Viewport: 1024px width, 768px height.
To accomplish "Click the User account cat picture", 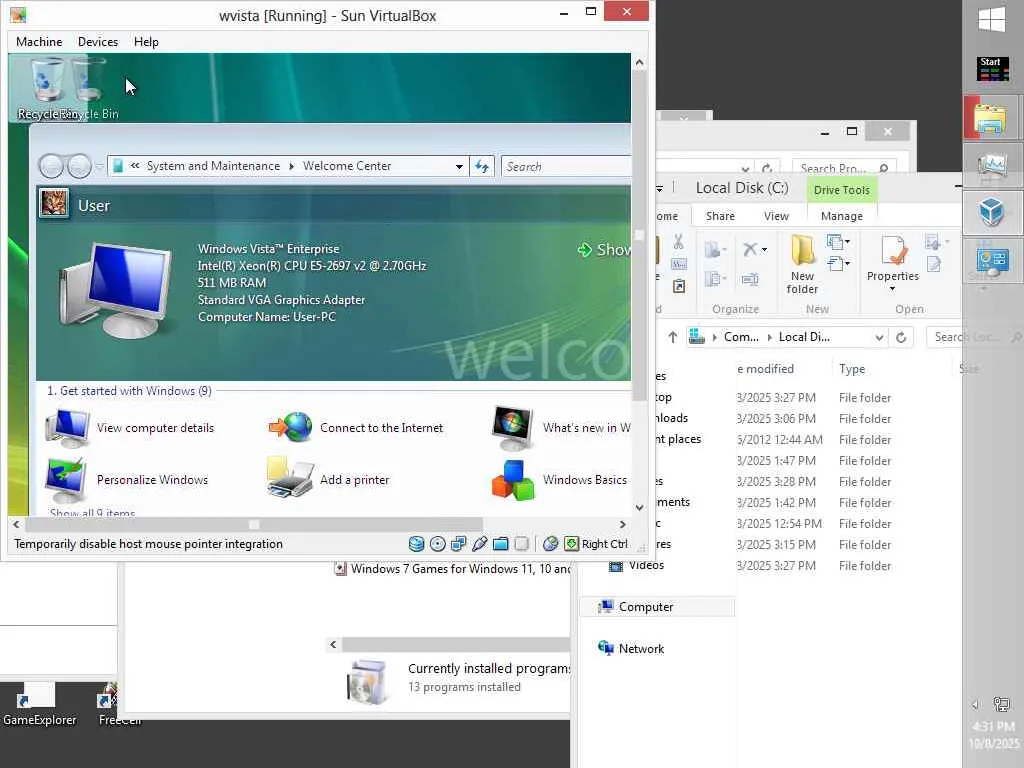I will click(54, 204).
